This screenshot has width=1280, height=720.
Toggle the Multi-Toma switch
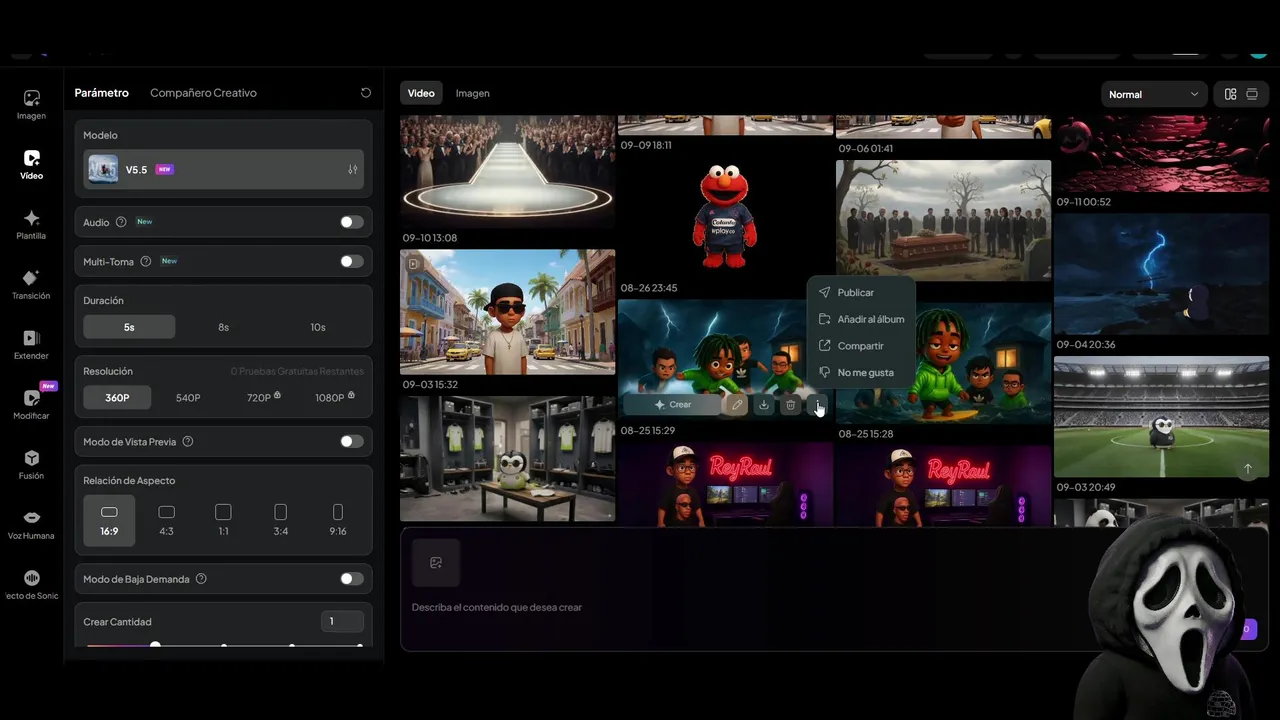pos(352,262)
